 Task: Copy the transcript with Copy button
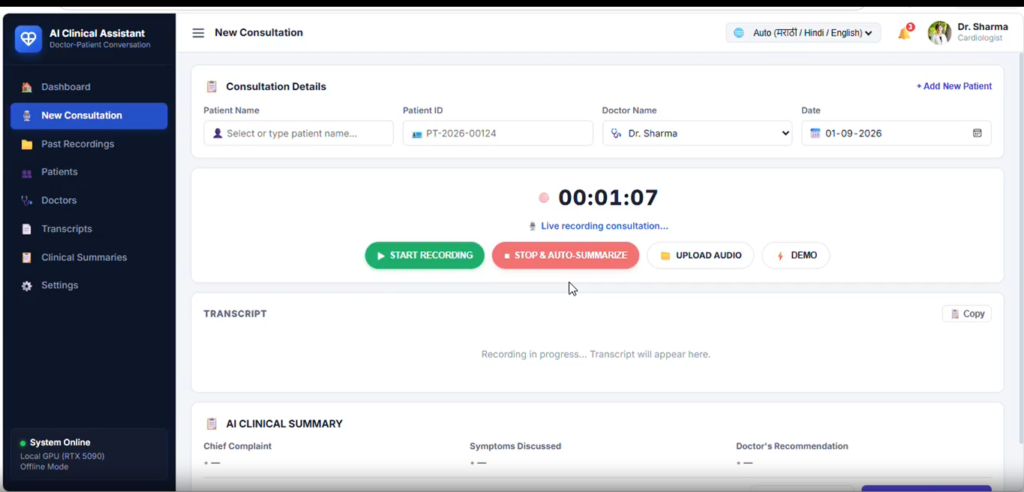click(967, 314)
